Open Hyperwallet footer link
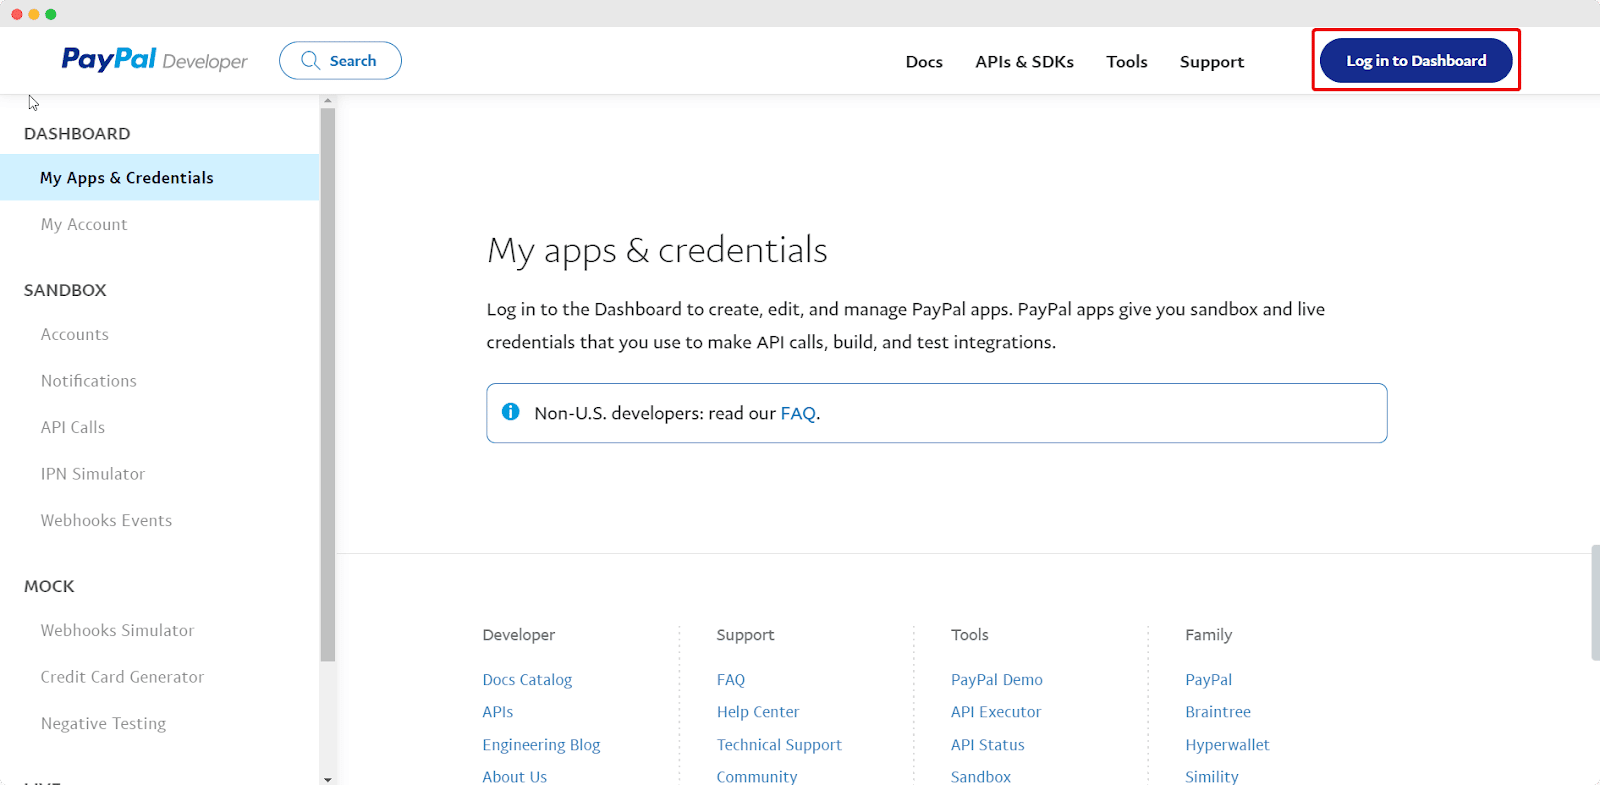The image size is (1600, 785). (x=1227, y=745)
